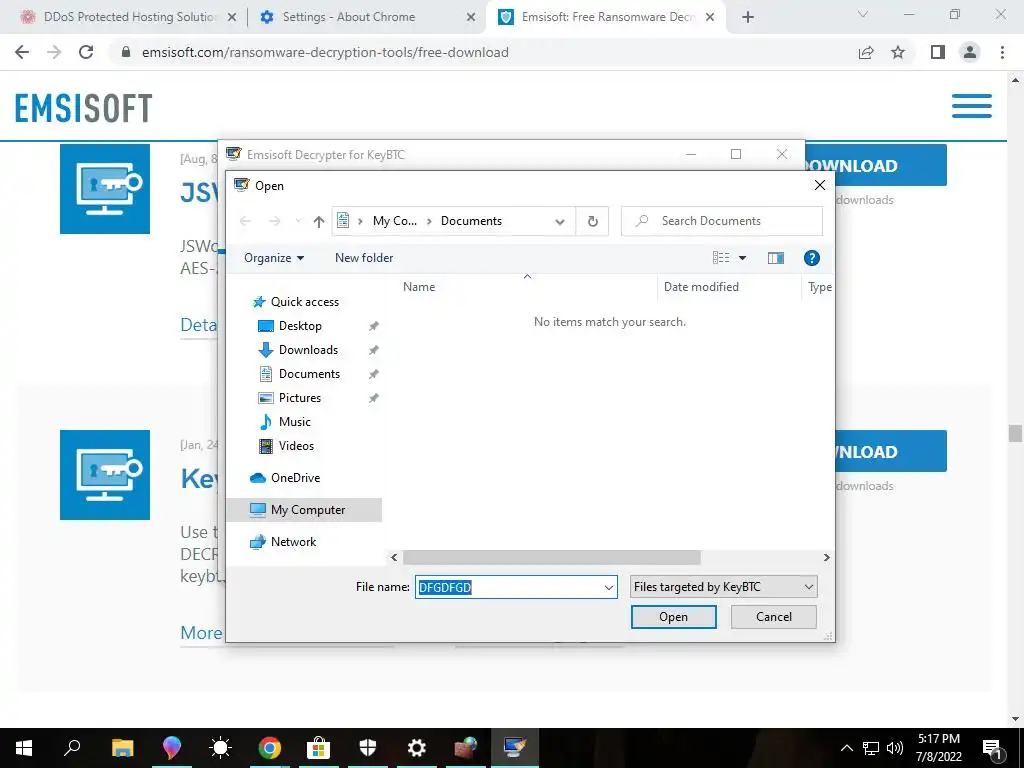Bookmark this page with star icon

coord(899,52)
